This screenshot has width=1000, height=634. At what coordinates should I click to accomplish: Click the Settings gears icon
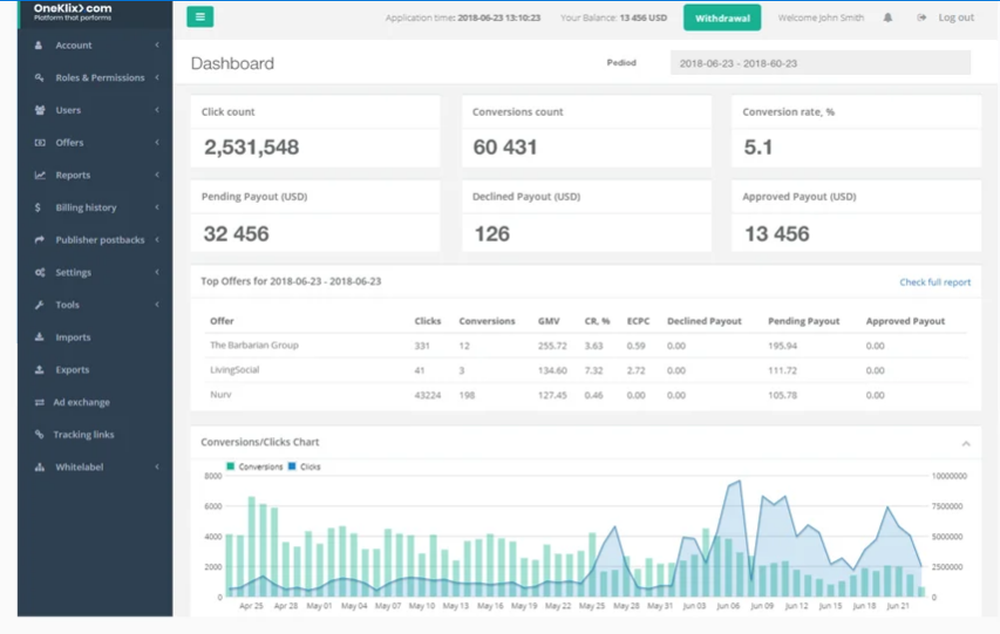[40, 272]
